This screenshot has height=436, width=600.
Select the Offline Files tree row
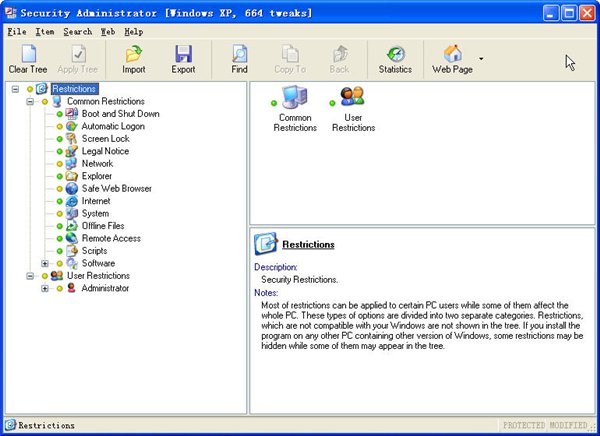click(x=103, y=226)
